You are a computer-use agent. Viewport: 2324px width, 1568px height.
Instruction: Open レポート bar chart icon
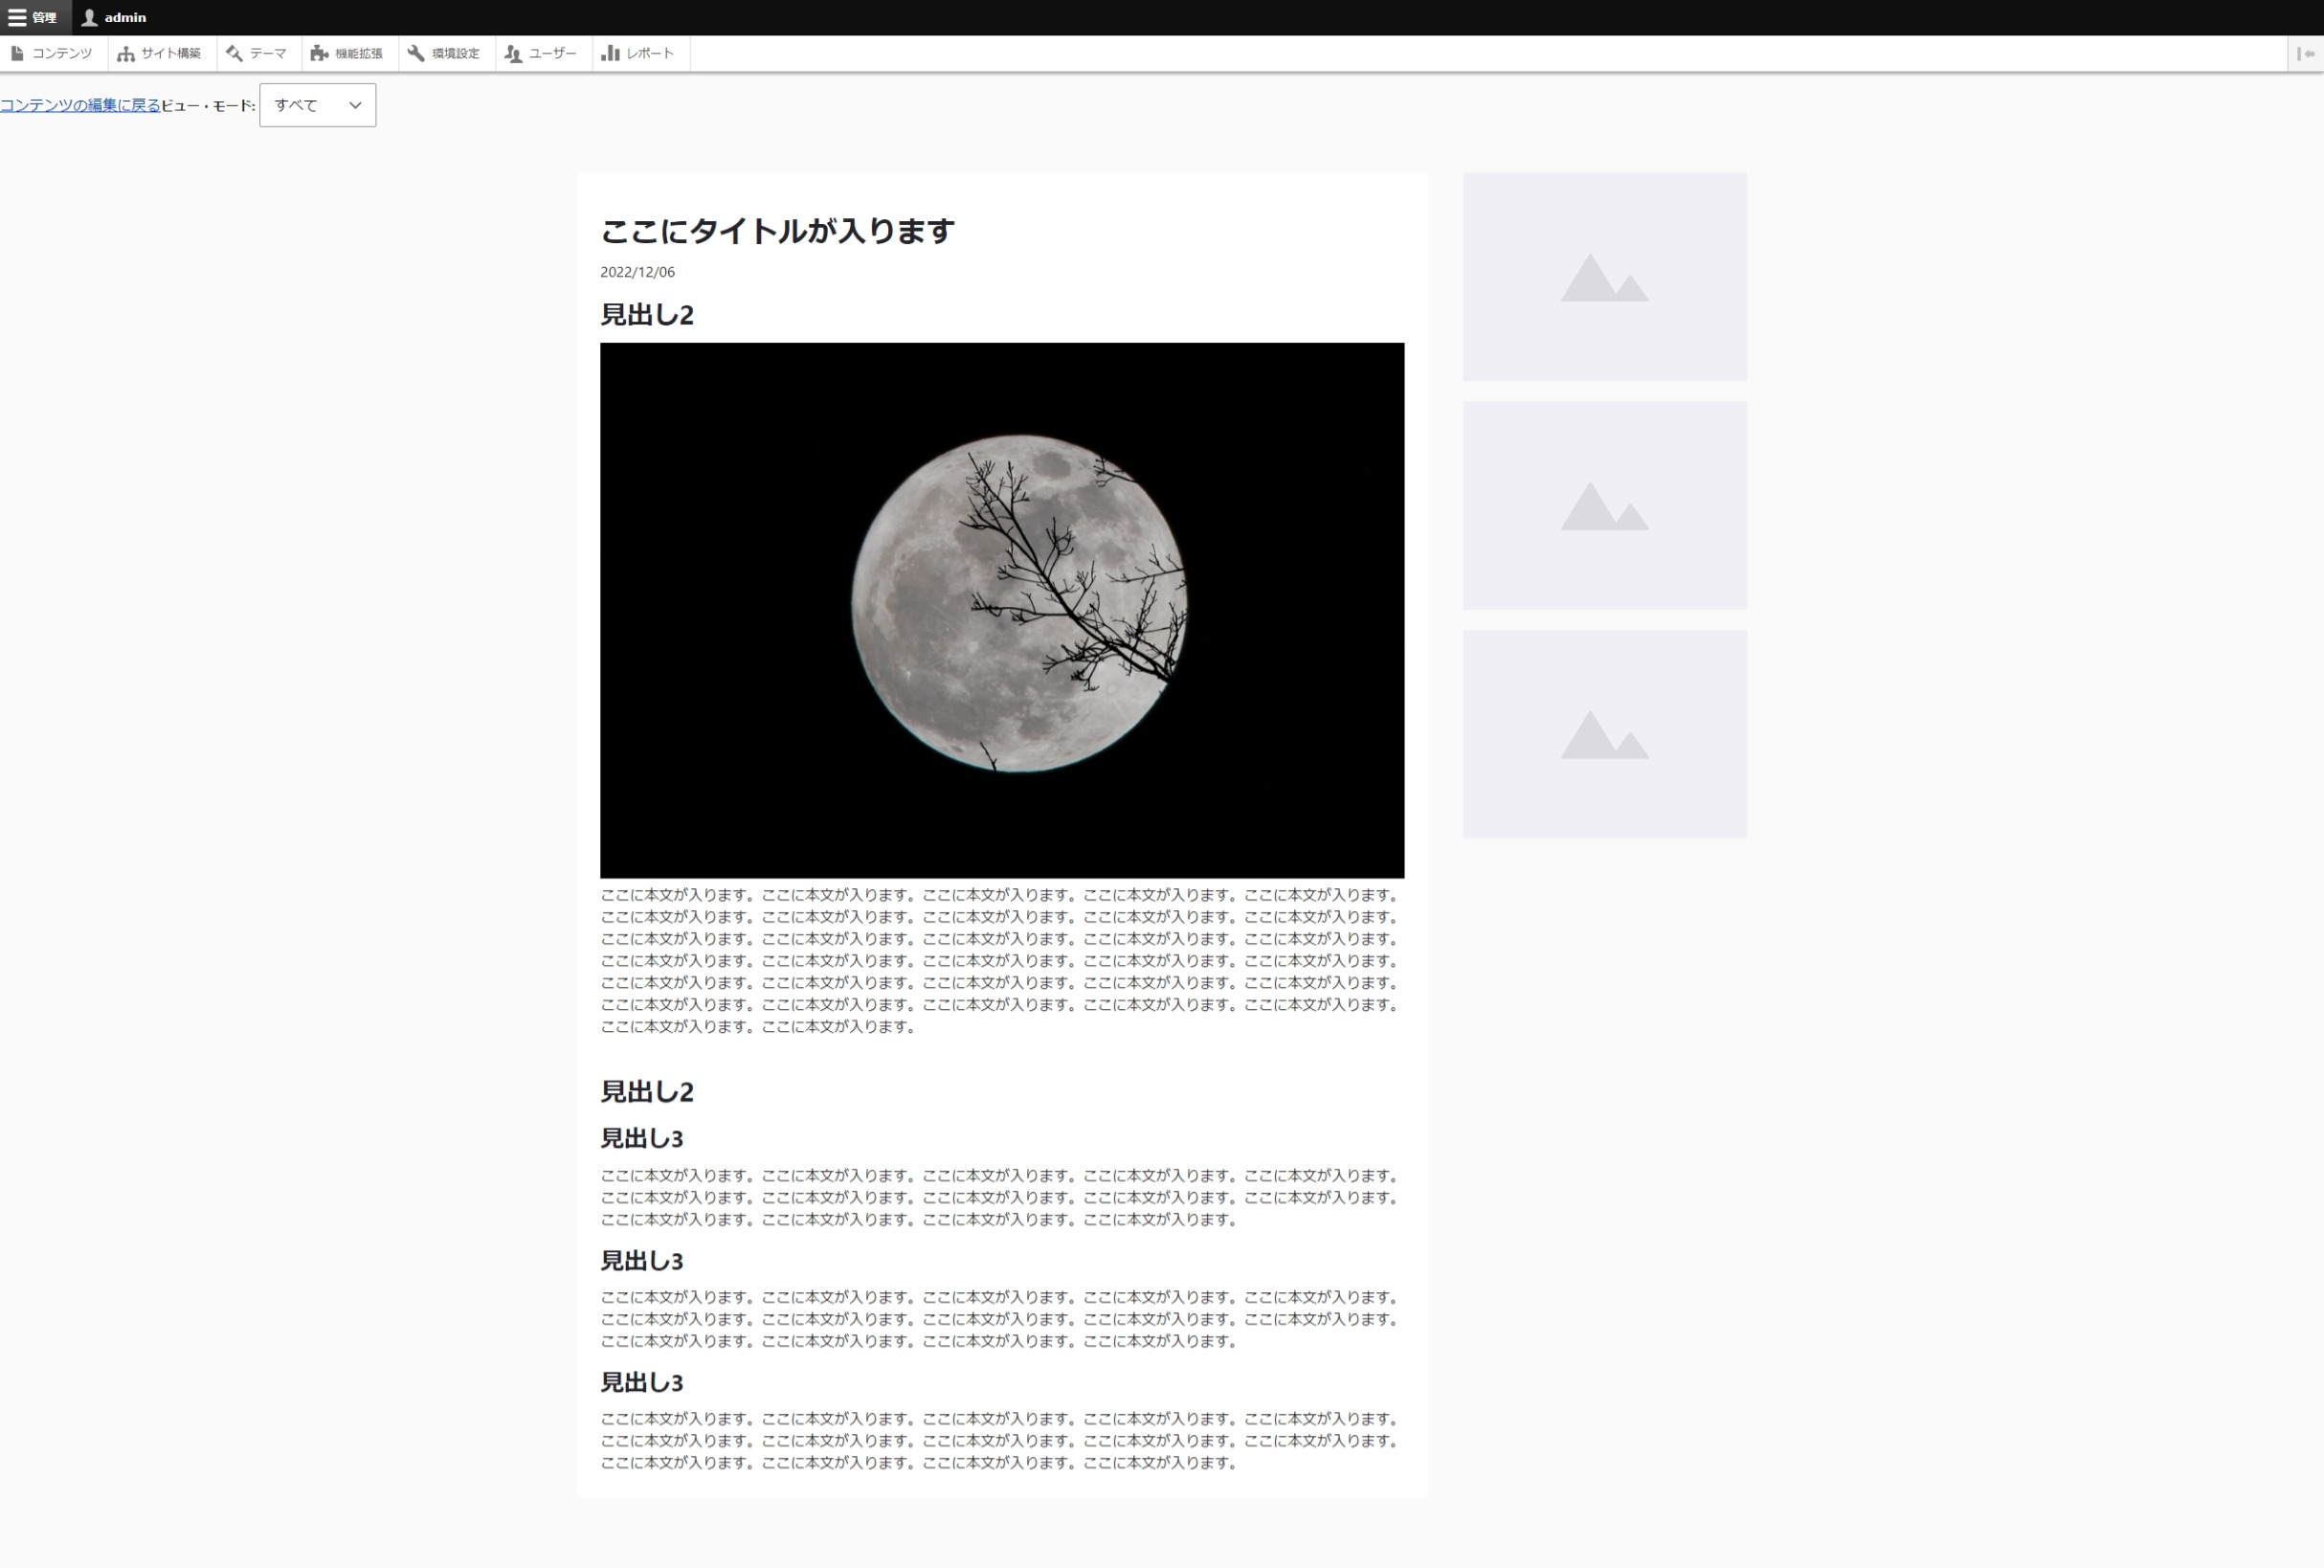coord(610,53)
